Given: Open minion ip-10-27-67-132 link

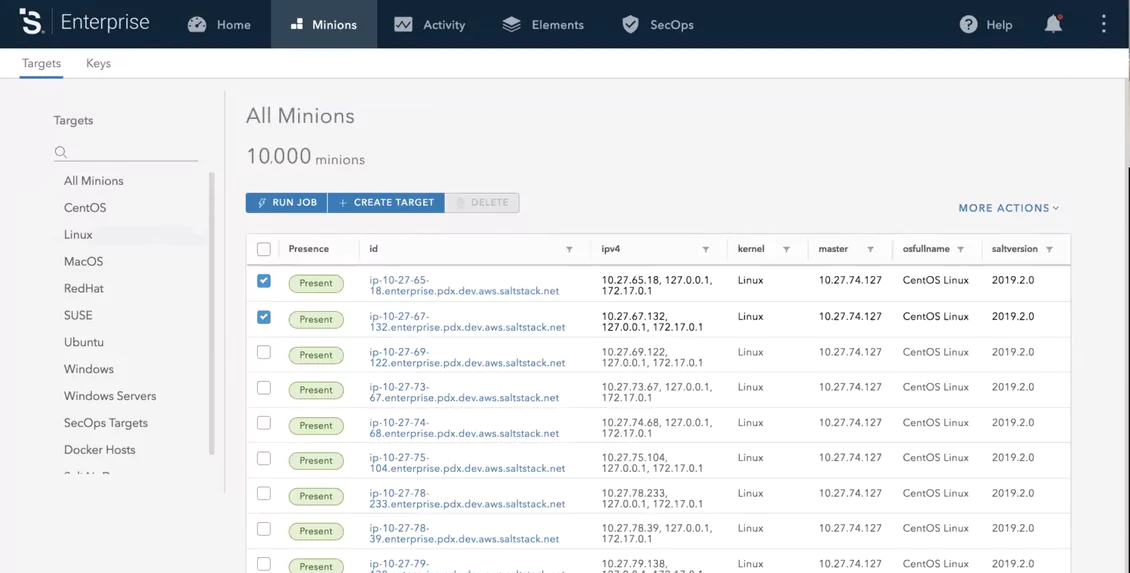Looking at the screenshot, I should (x=467, y=321).
